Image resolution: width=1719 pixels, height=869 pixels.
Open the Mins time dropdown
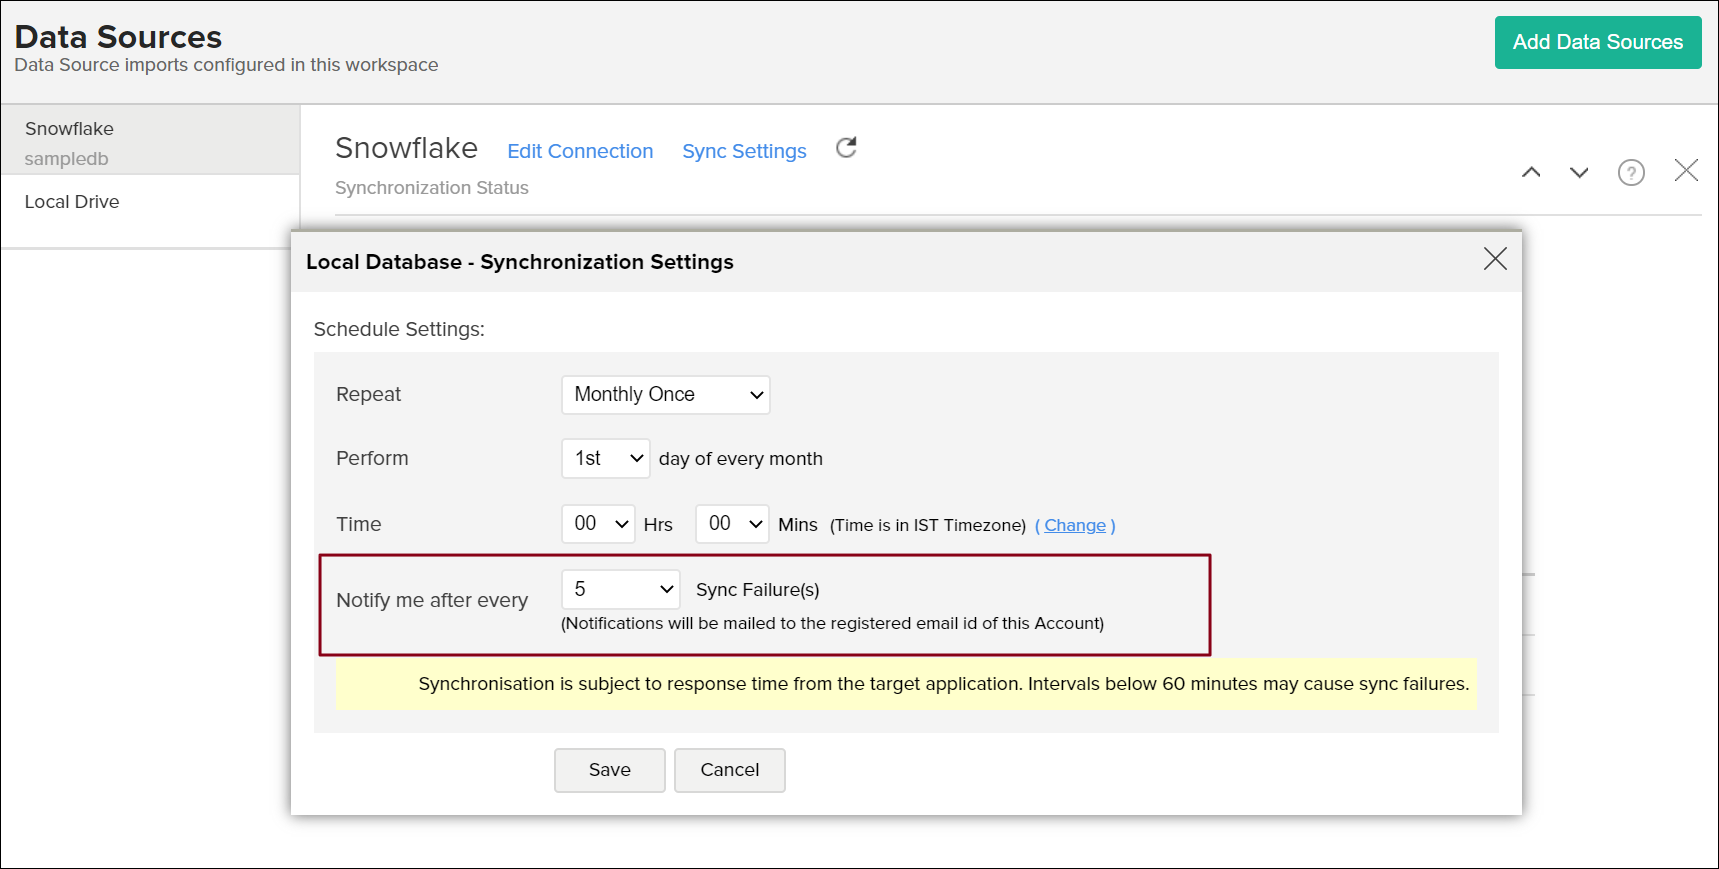click(x=731, y=524)
